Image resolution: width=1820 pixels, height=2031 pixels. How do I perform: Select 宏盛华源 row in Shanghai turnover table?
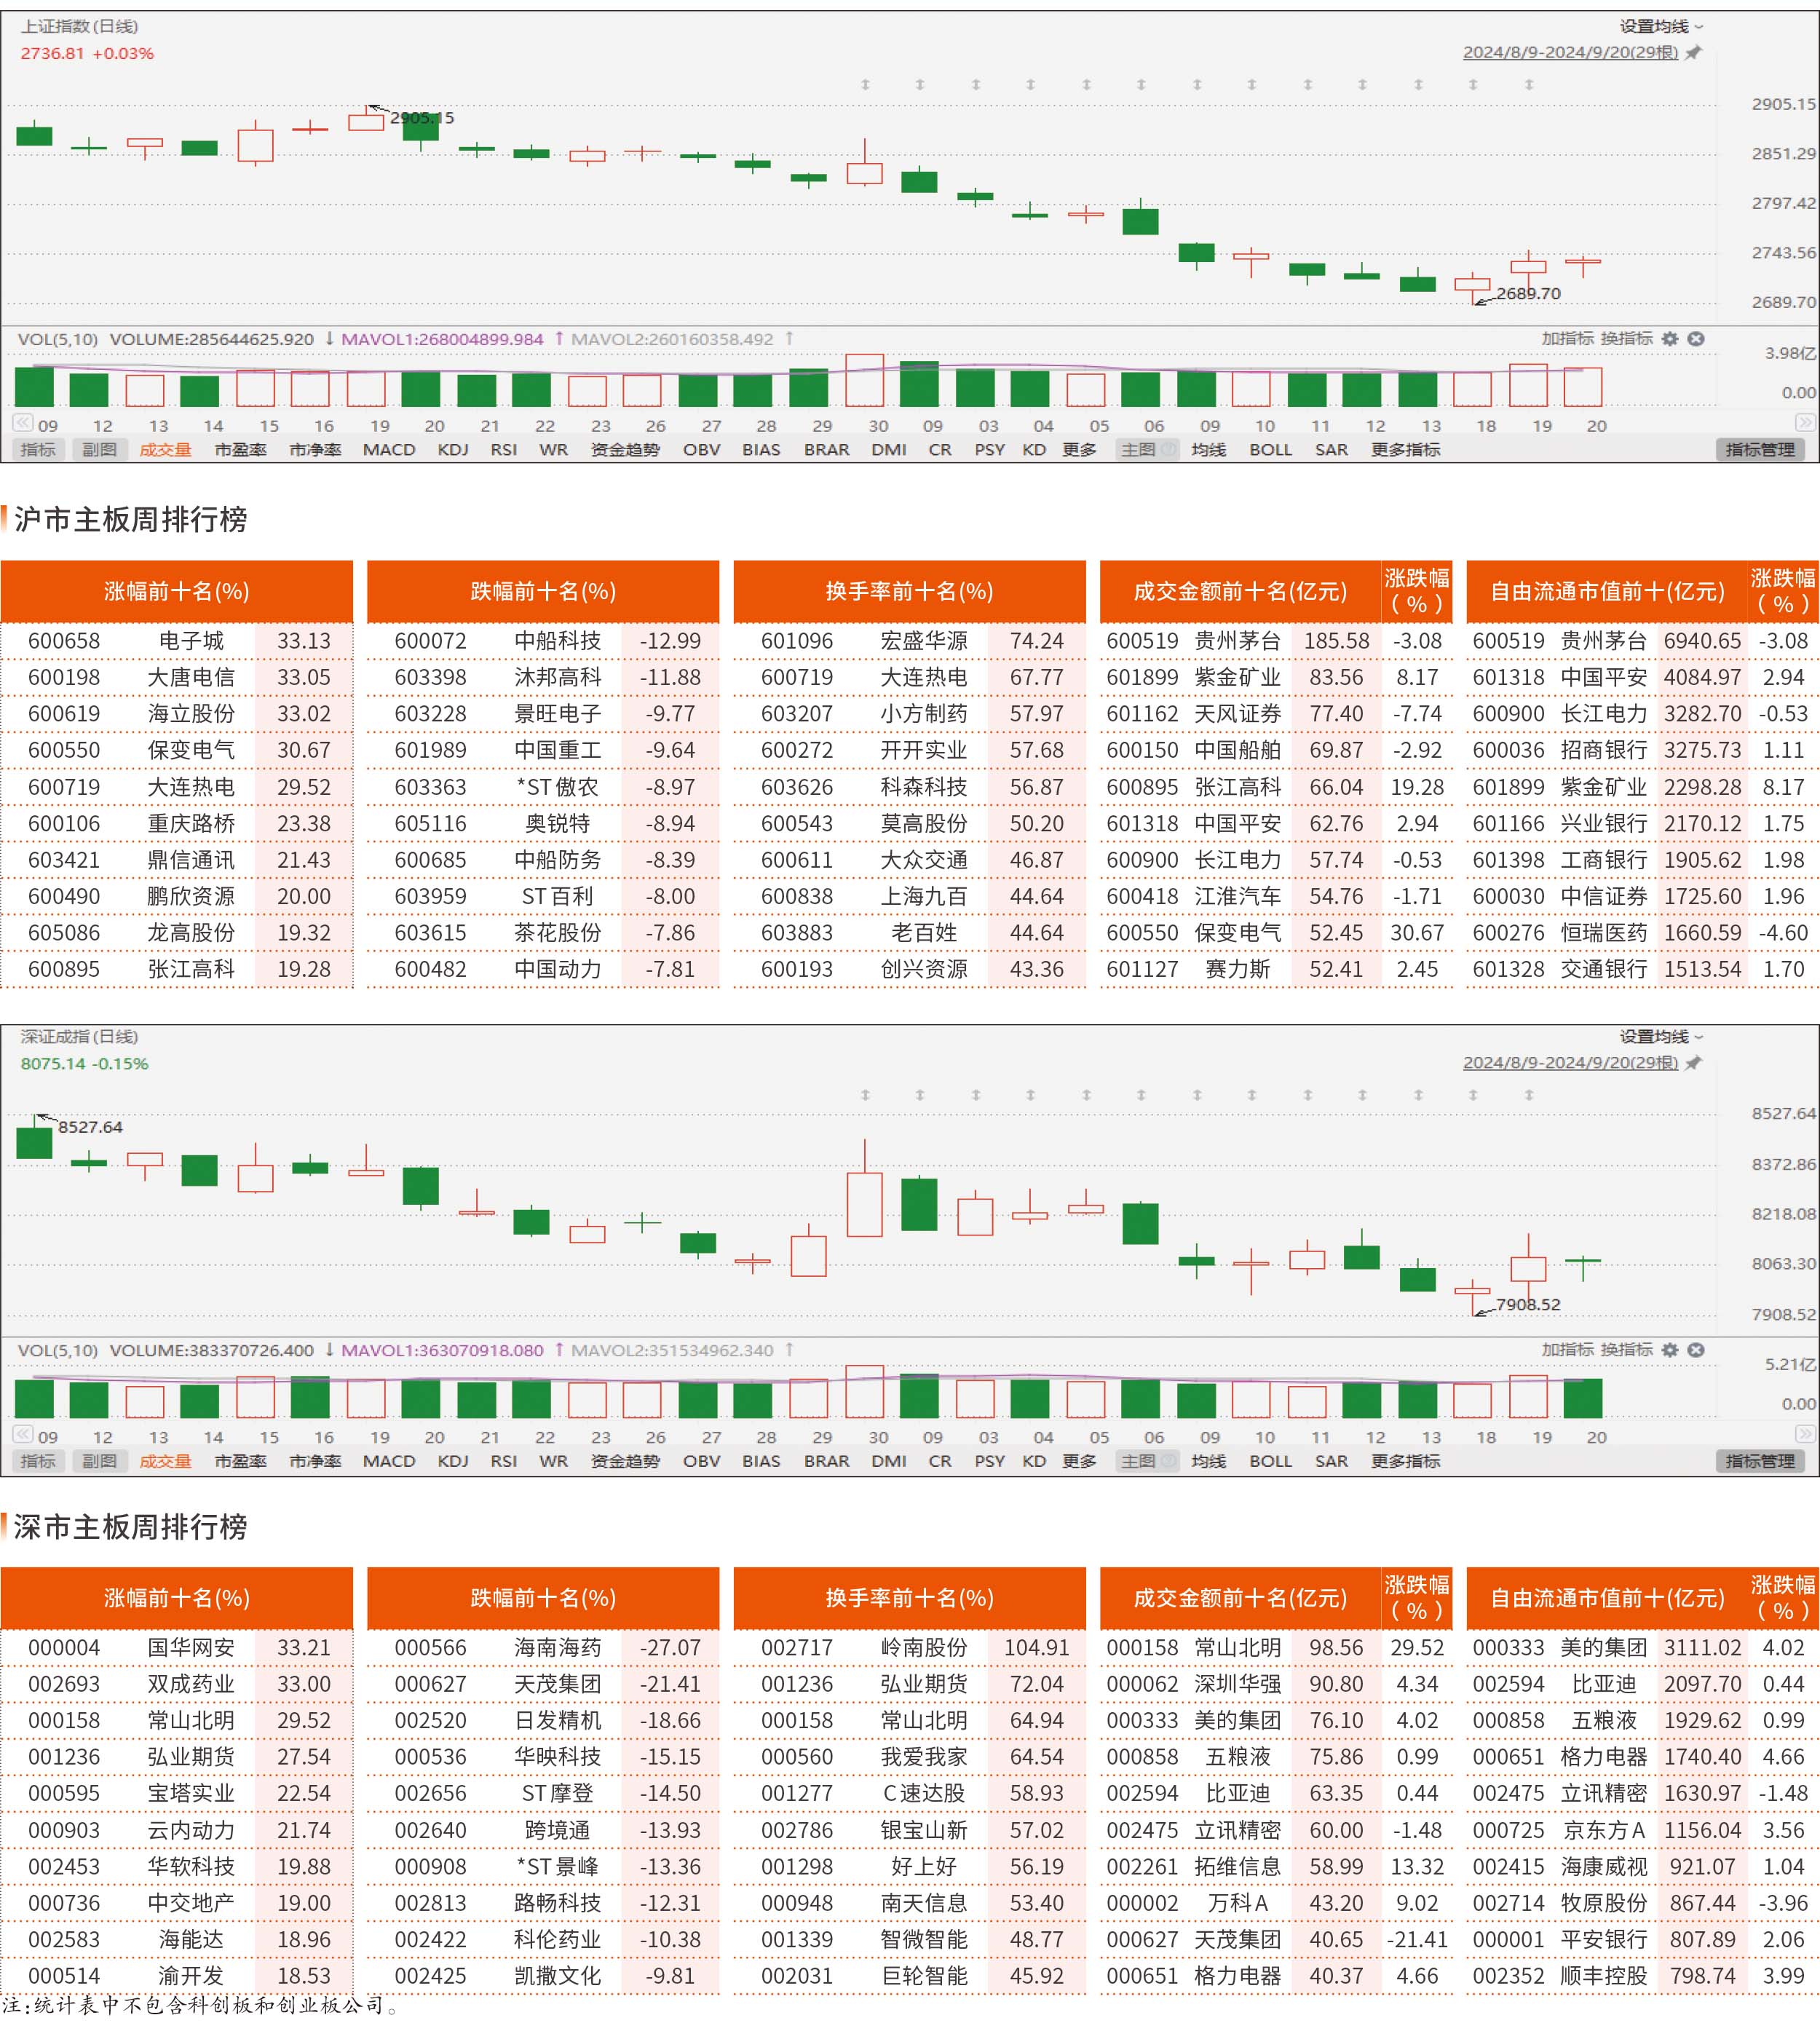coord(909,641)
